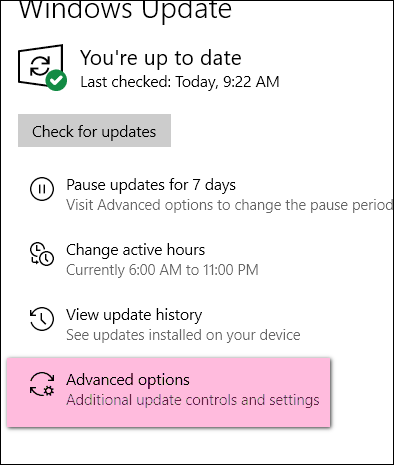
Task: Click the Windows Update page heading
Action: (125, 9)
